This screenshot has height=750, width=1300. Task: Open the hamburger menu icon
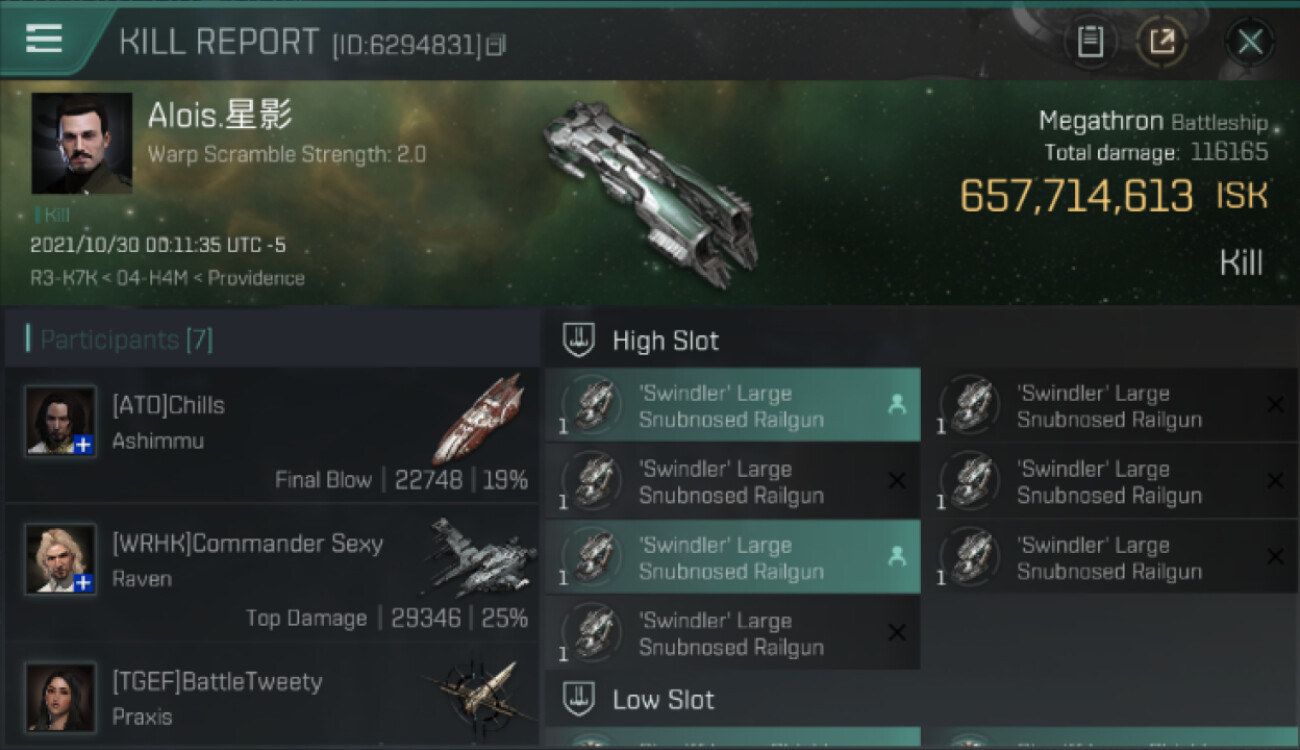pyautogui.click(x=44, y=38)
